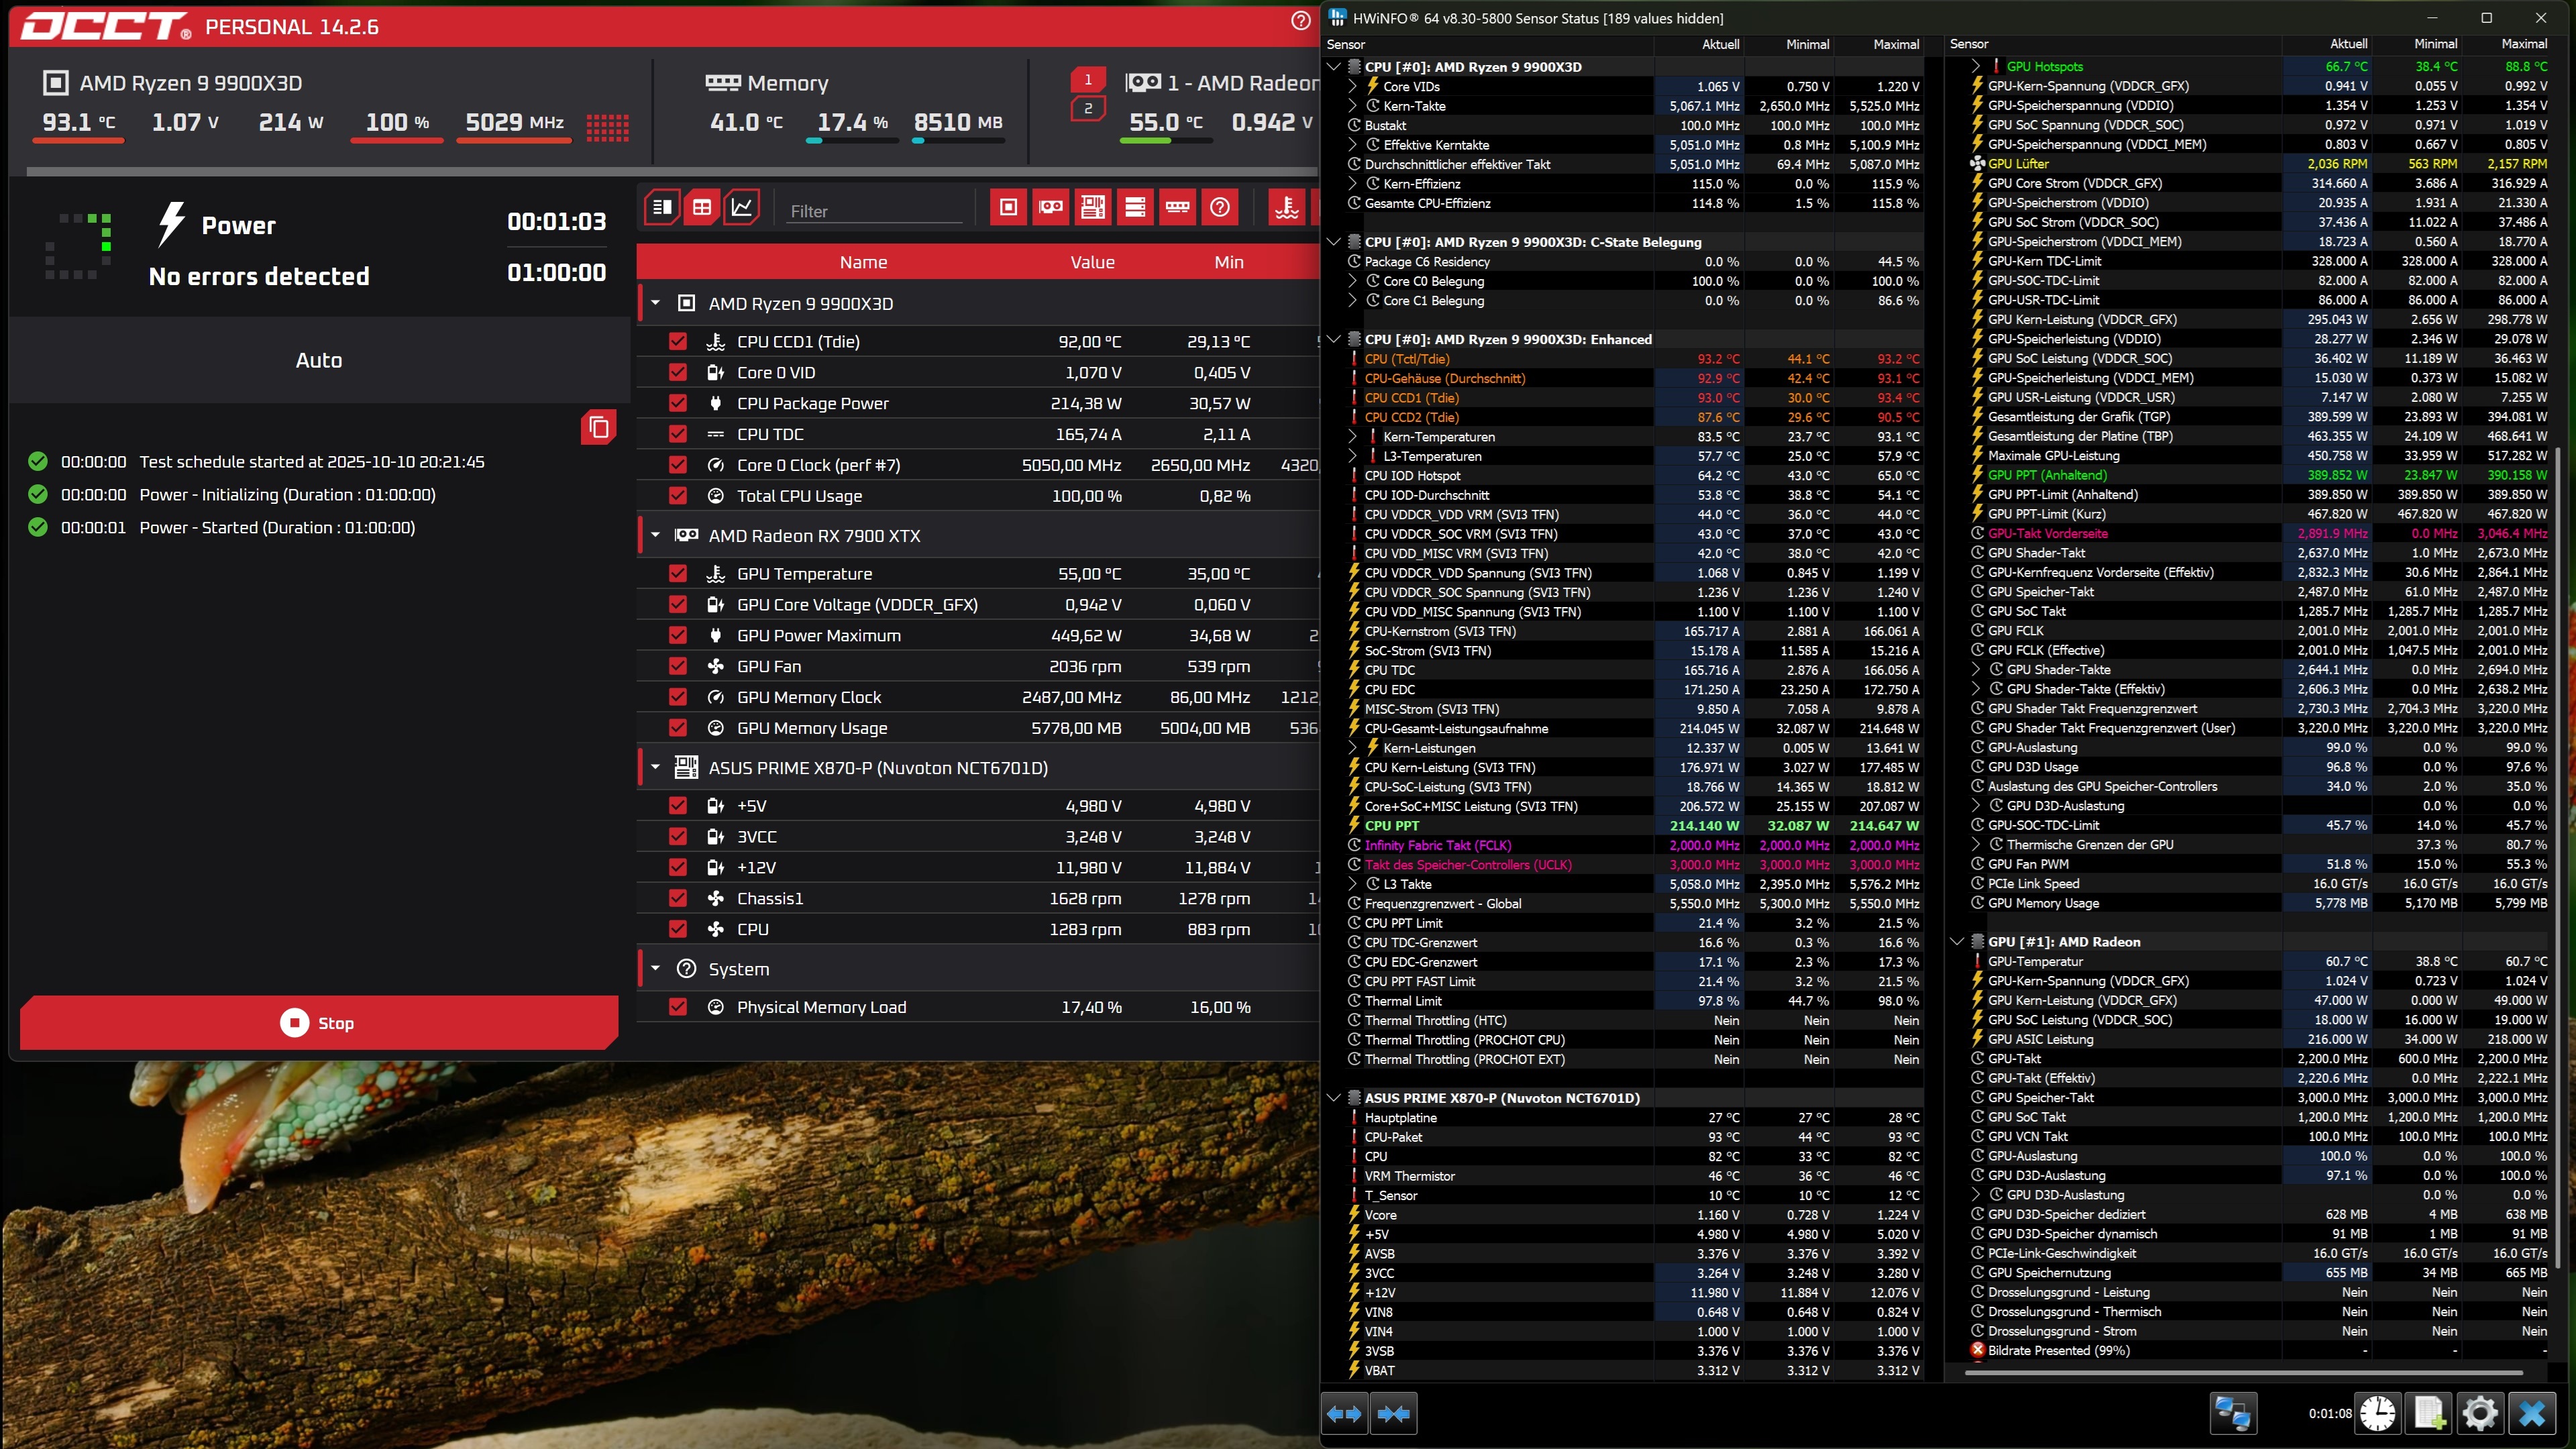Toggle the Physical Memory Load checkbox
The height and width of the screenshot is (1449, 2576).
pyautogui.click(x=678, y=1007)
